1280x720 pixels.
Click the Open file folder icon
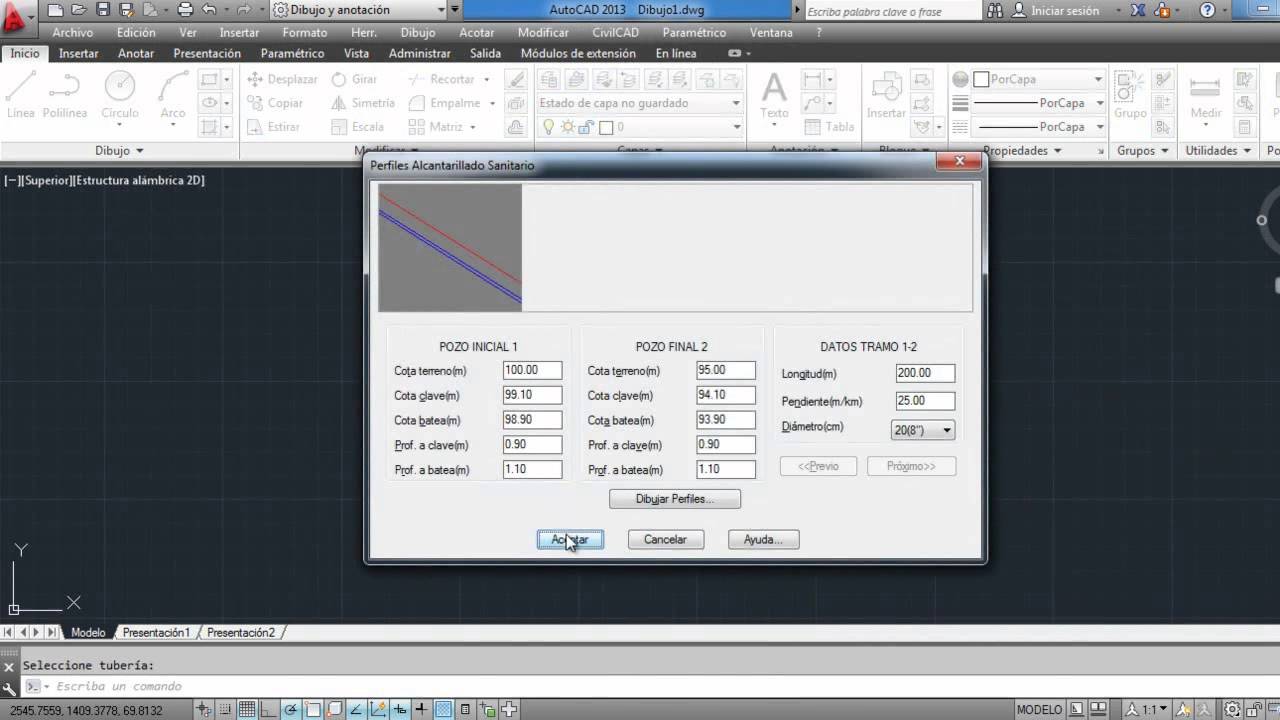coord(80,10)
